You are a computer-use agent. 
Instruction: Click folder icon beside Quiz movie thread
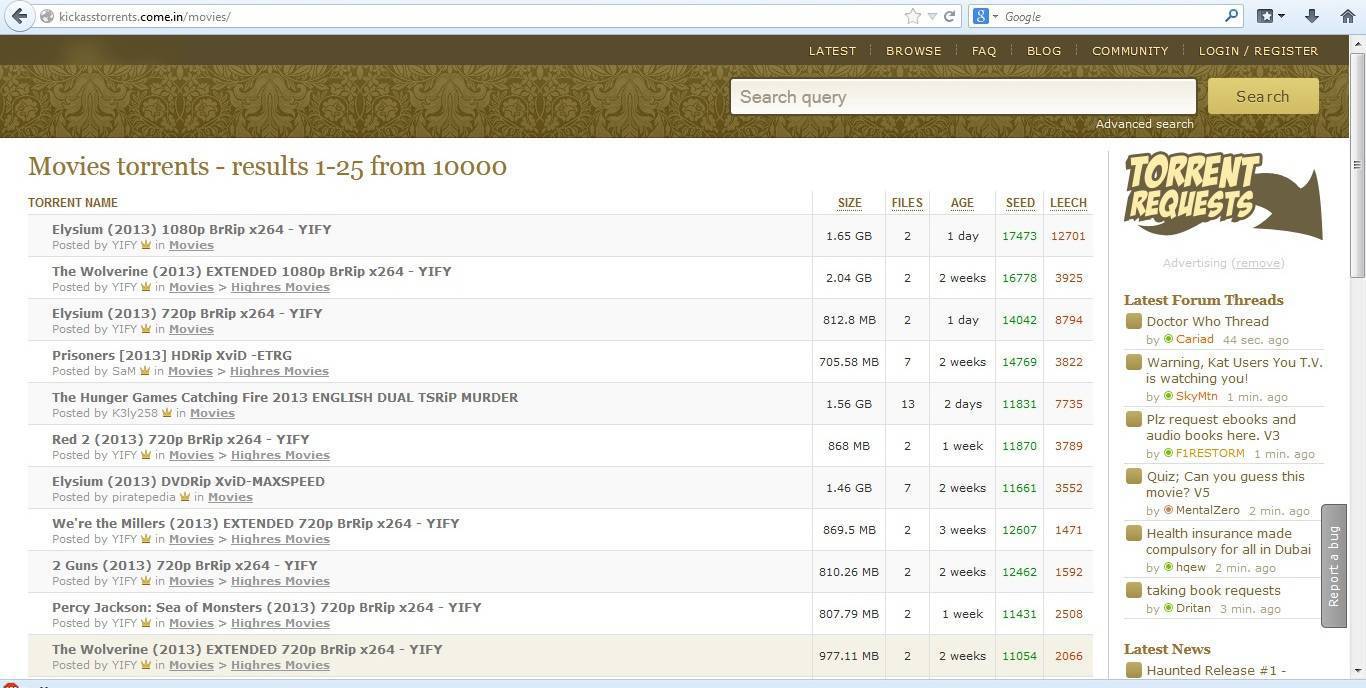coord(1133,476)
